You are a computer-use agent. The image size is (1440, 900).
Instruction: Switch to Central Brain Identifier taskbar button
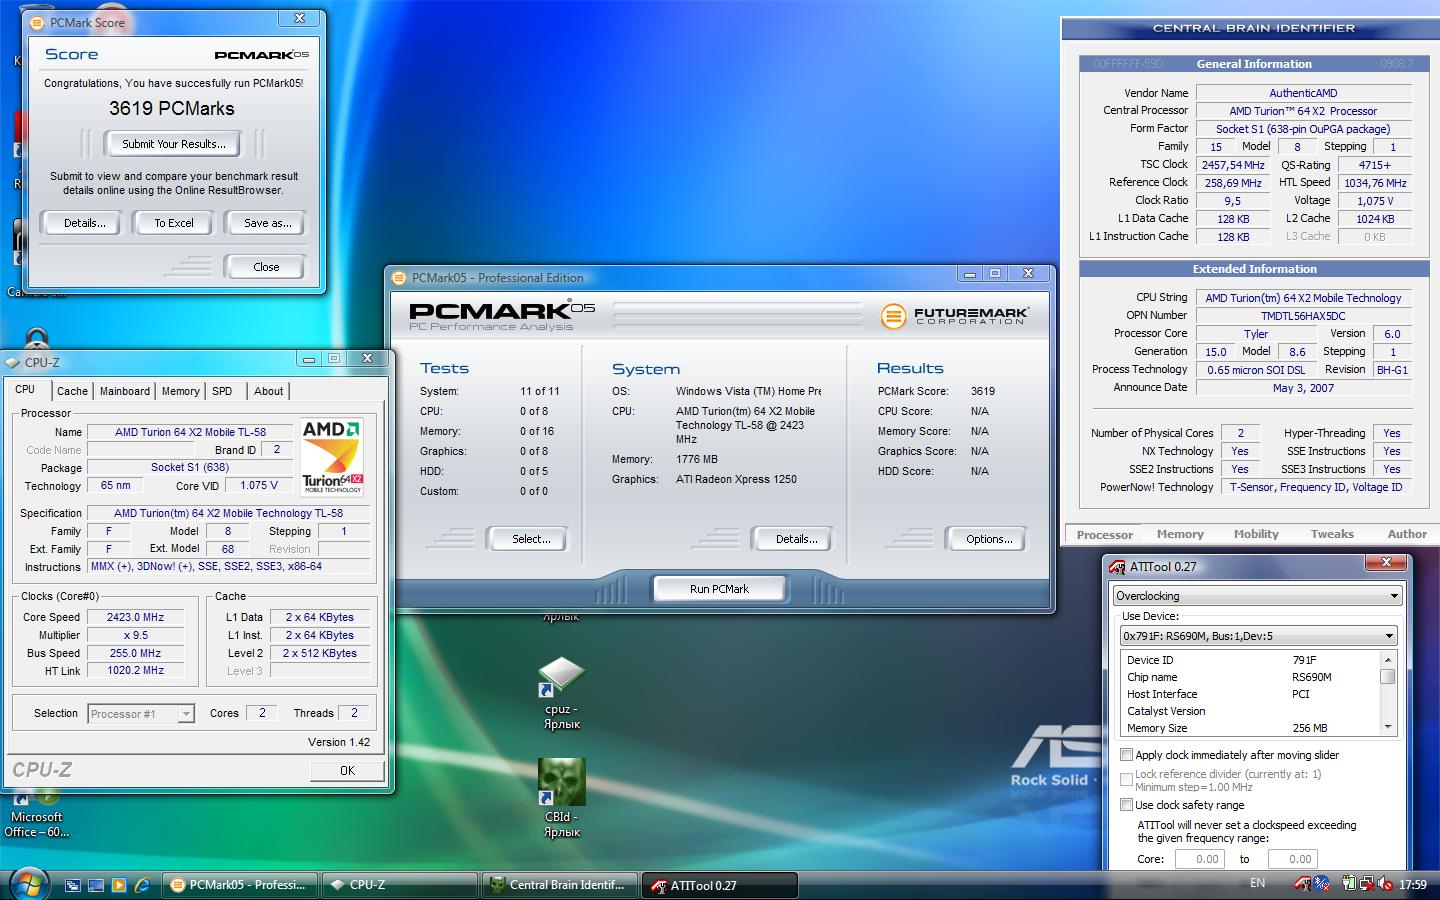coord(559,885)
